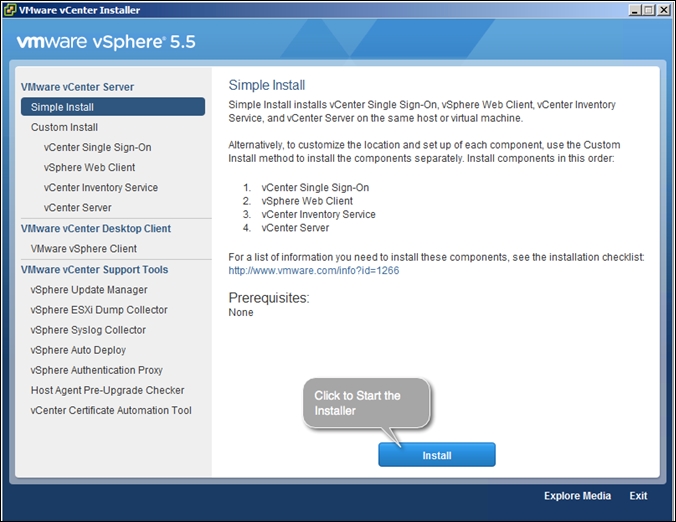Click the VMware vCenter Server heading
Viewport: 676px width, 522px height.
coord(77,87)
